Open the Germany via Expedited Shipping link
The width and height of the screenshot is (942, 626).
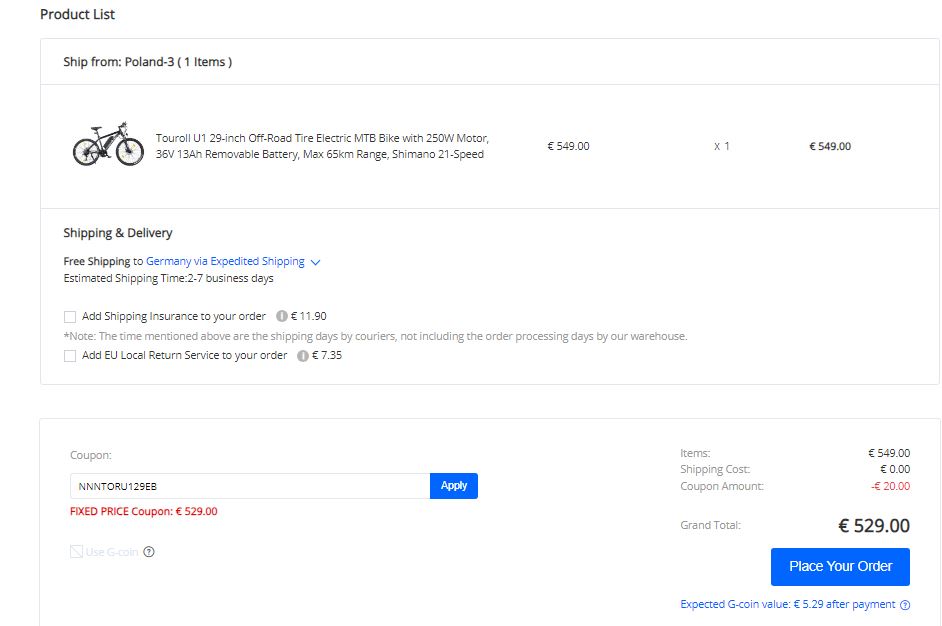[x=225, y=261]
